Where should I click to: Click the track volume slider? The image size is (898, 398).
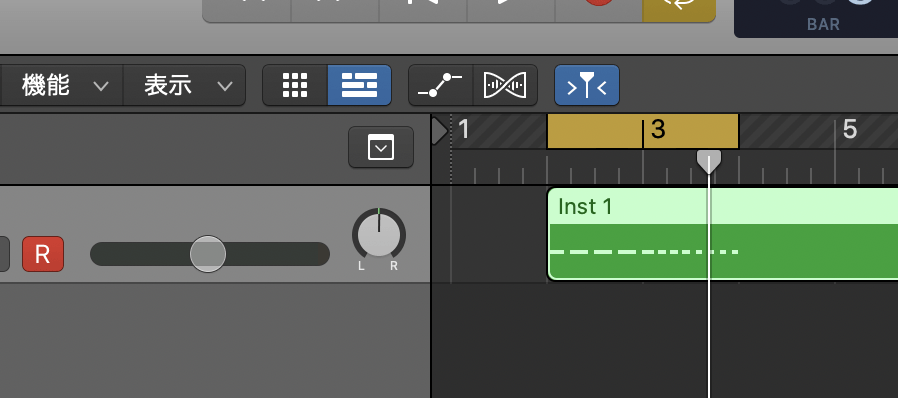coord(210,254)
